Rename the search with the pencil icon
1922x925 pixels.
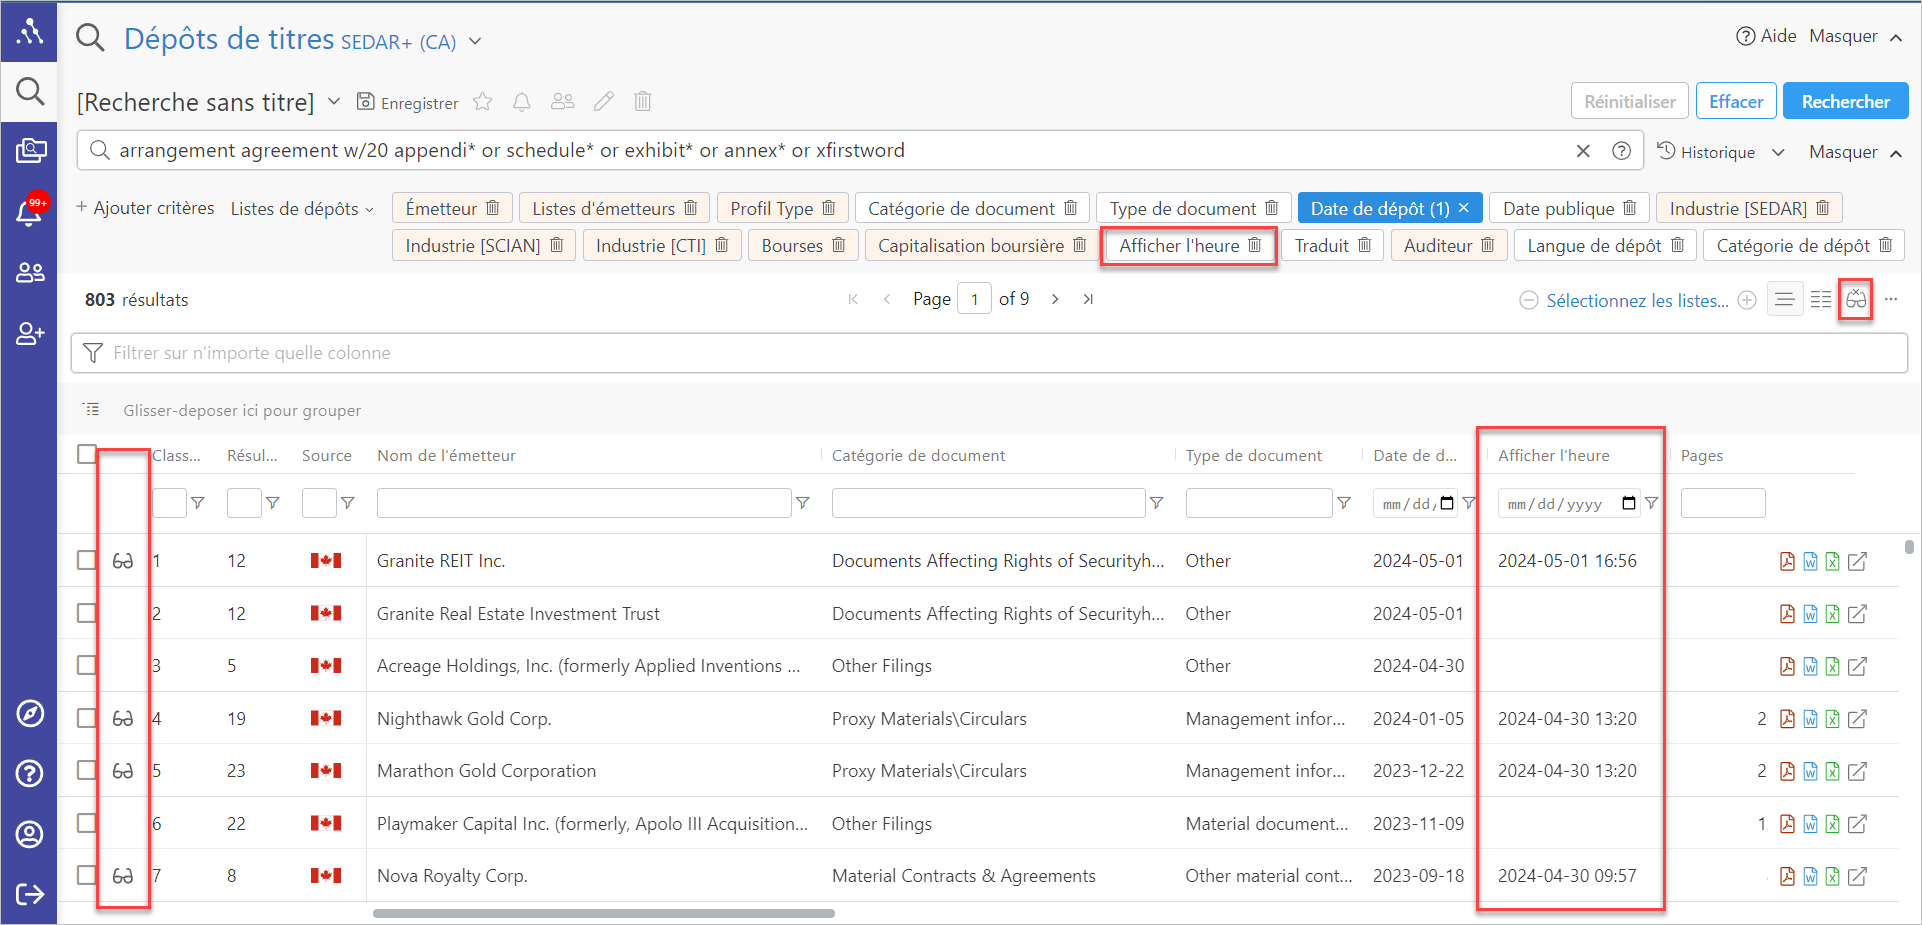tap(604, 101)
